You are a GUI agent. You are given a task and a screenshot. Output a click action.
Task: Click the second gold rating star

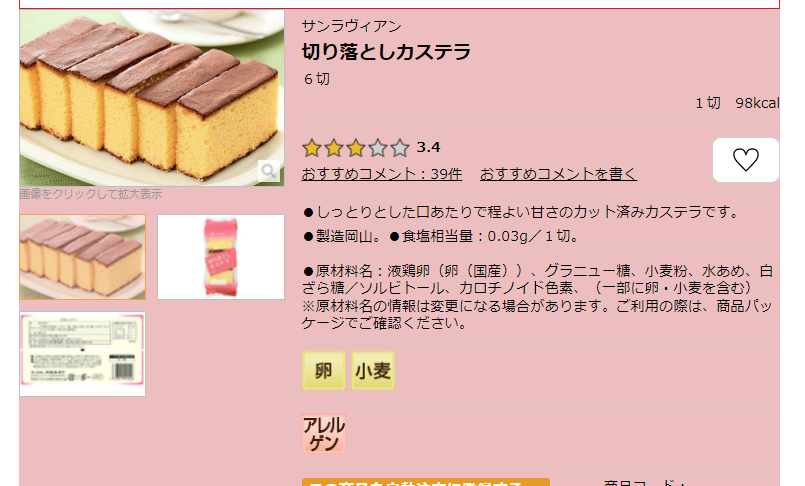coord(334,148)
